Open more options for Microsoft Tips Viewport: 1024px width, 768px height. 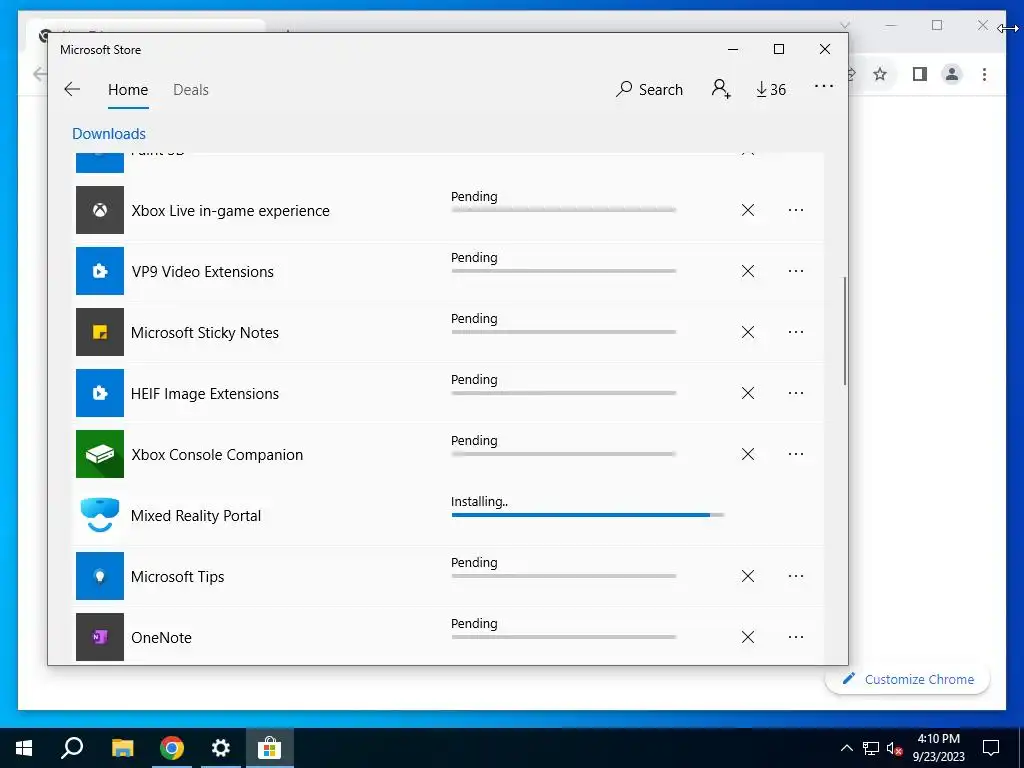tap(795, 576)
